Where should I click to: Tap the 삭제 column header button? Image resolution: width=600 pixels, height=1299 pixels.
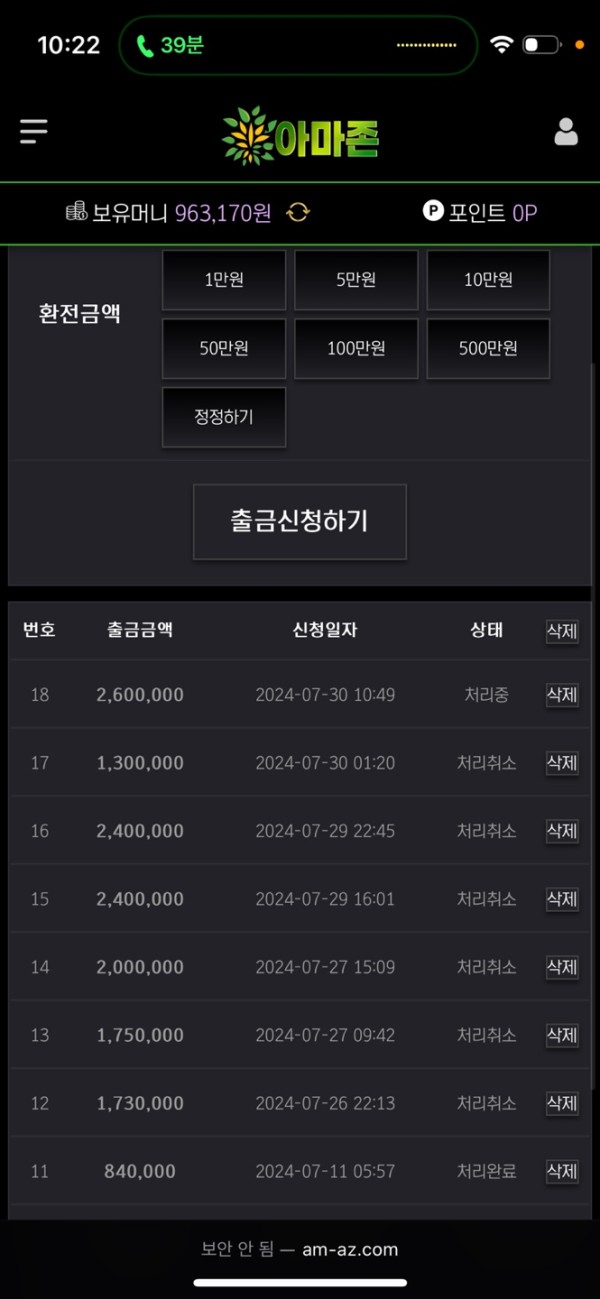(562, 631)
